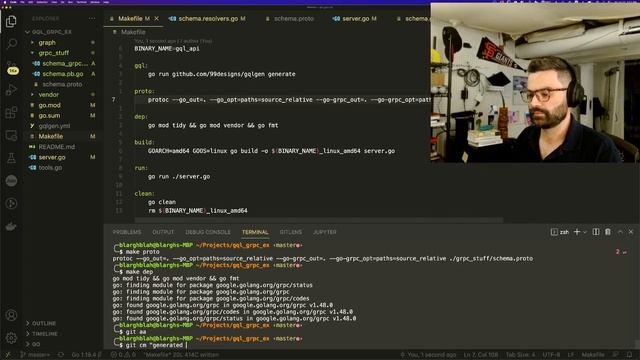Click the sync changes icon in status bar
Screen dimensions: 640x360
point(60,355)
